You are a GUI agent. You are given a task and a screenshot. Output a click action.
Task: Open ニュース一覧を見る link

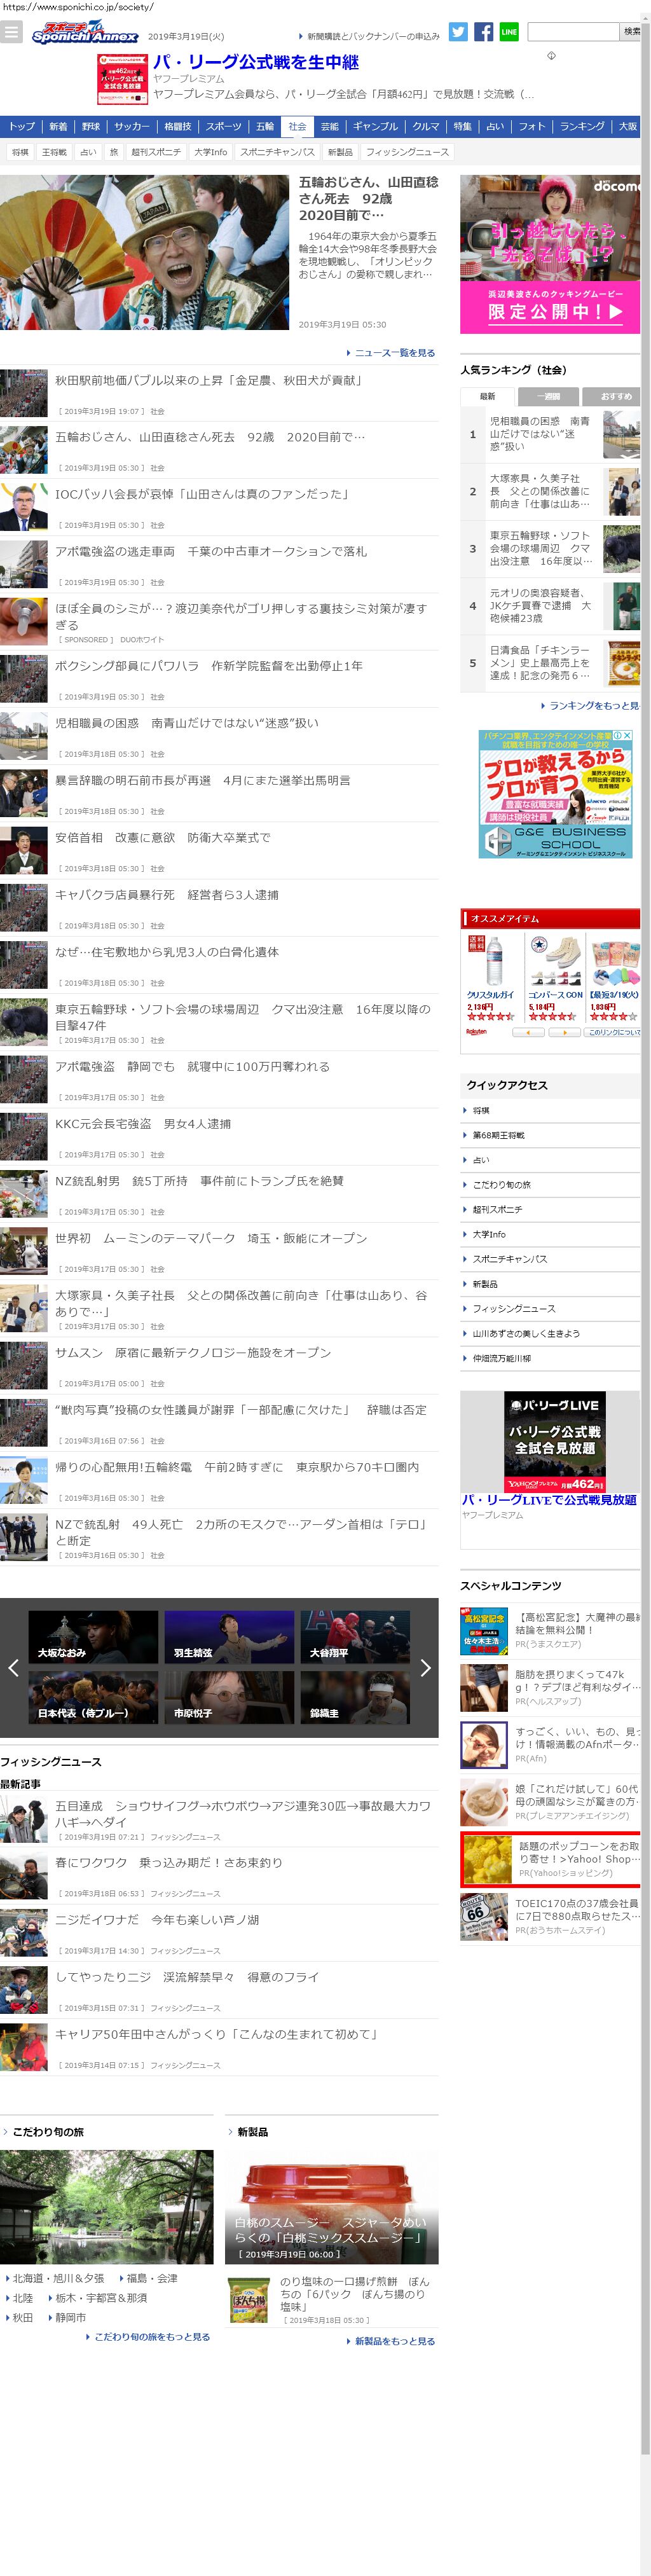point(393,353)
